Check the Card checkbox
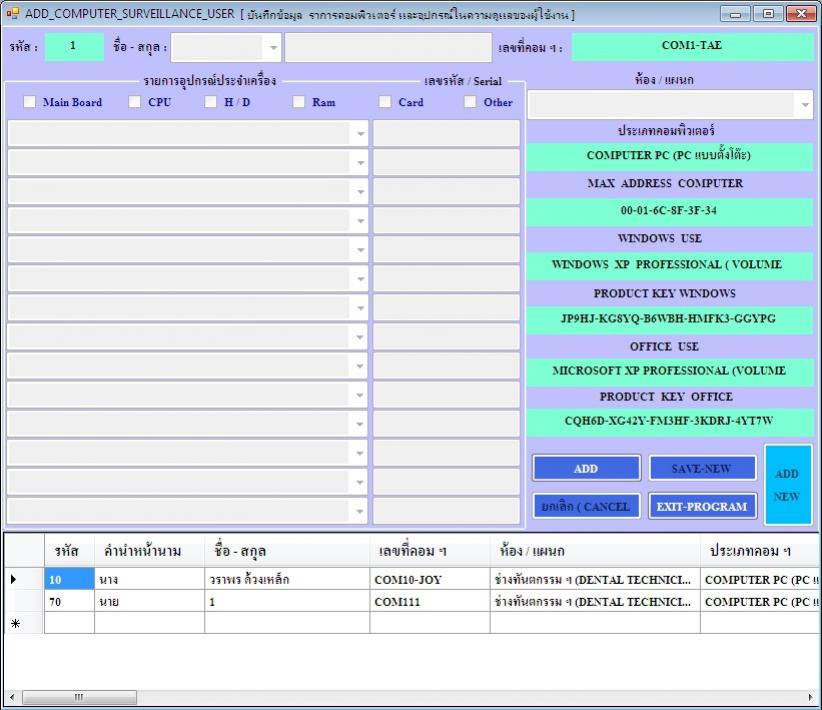Image resolution: width=822 pixels, height=710 pixels. [385, 102]
